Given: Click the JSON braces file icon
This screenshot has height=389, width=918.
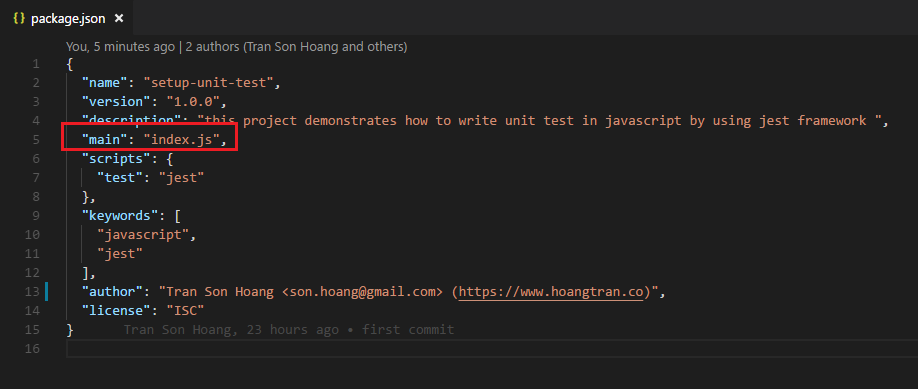Looking at the screenshot, I should click(19, 18).
